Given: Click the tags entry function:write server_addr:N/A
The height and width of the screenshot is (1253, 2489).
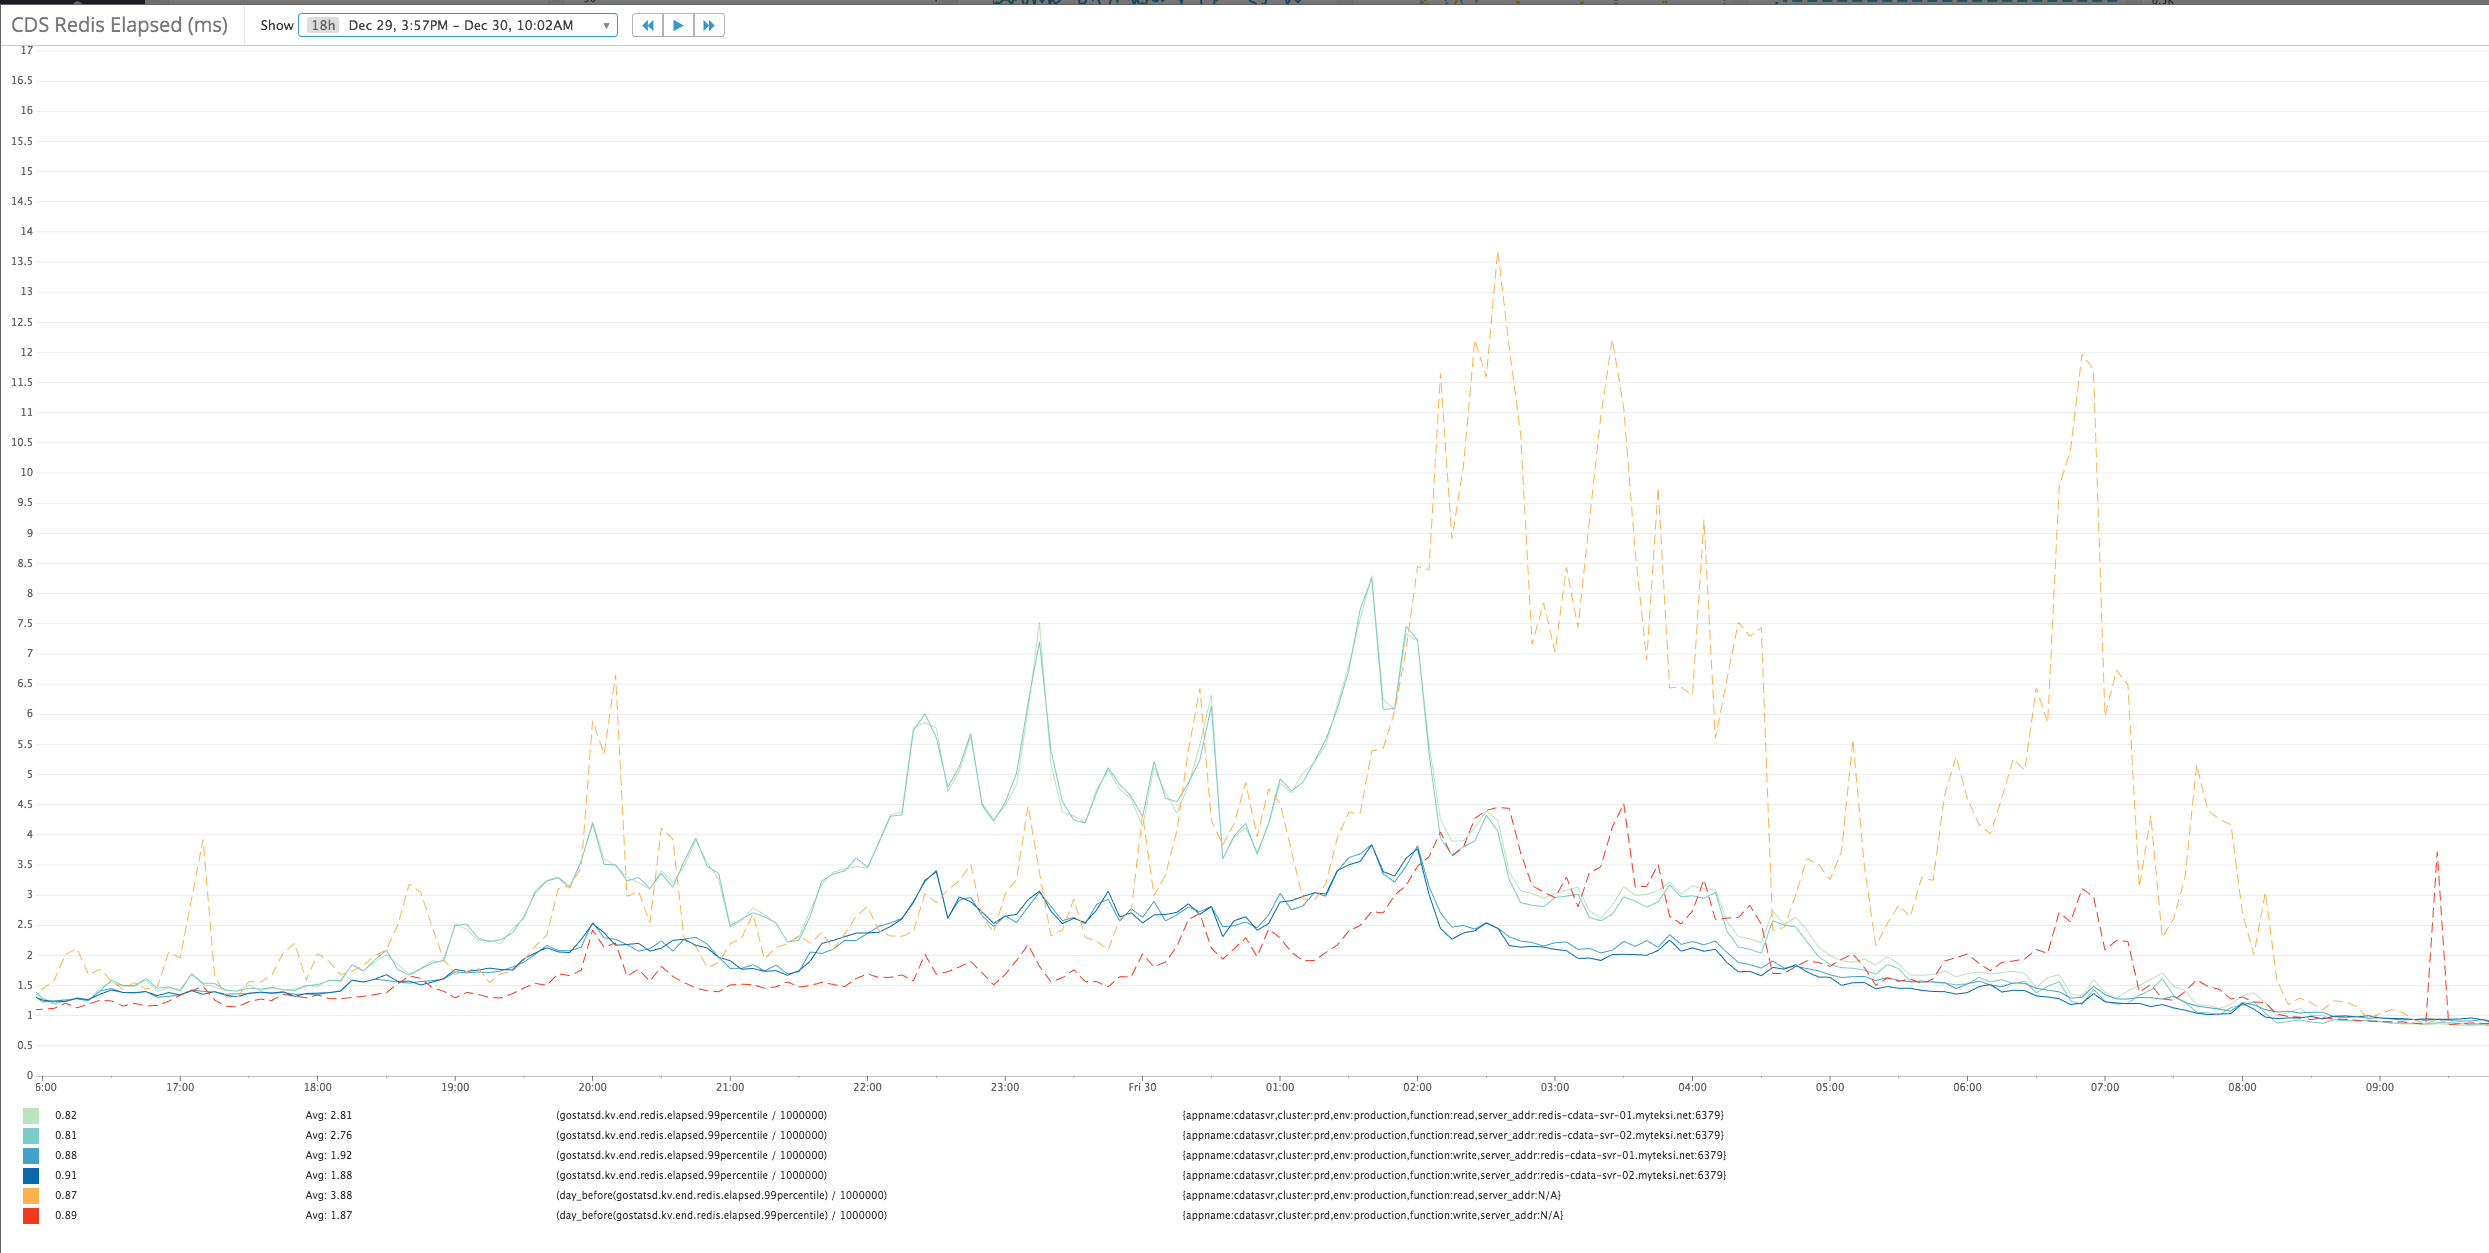Looking at the screenshot, I should tap(1373, 1215).
